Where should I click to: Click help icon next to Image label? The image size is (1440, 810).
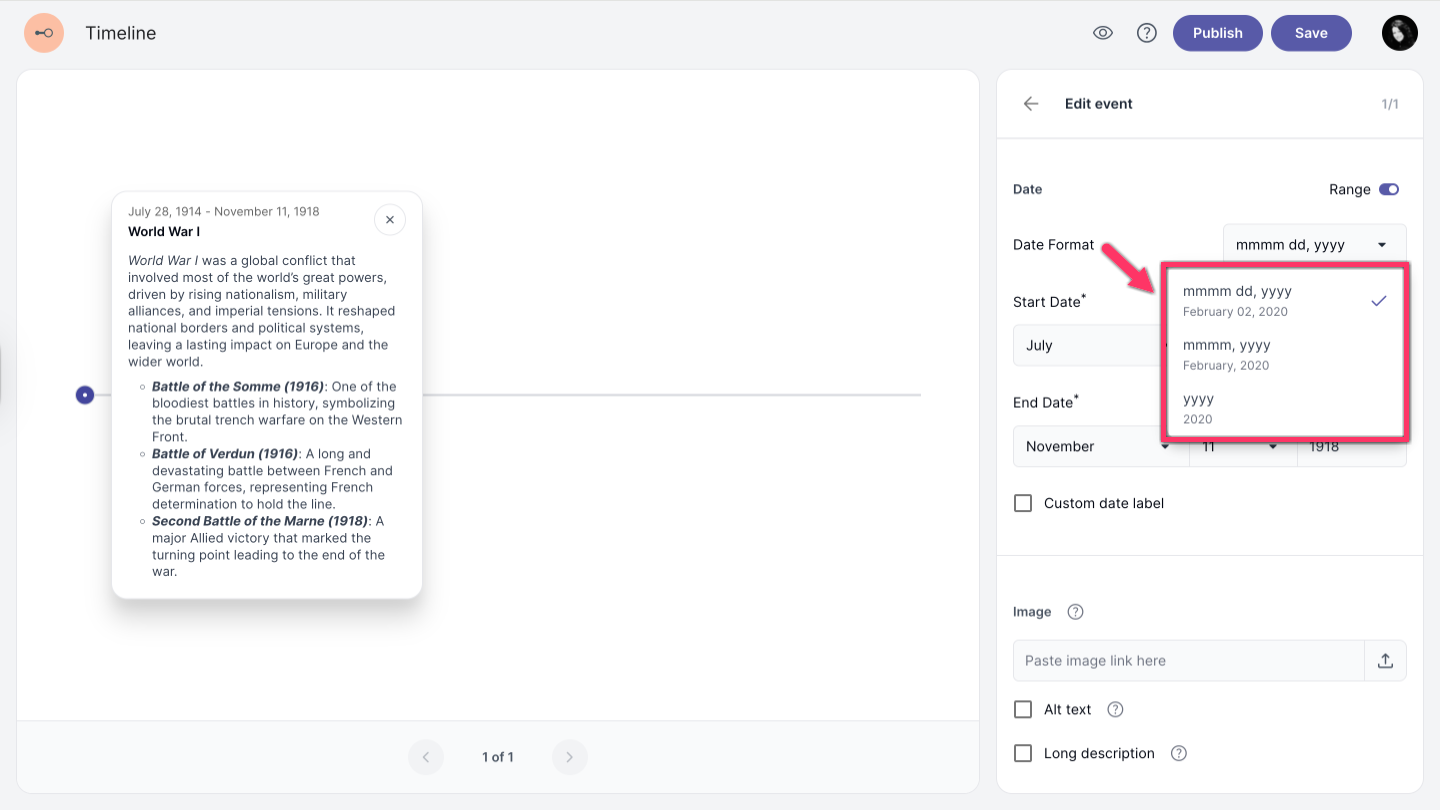click(x=1075, y=612)
